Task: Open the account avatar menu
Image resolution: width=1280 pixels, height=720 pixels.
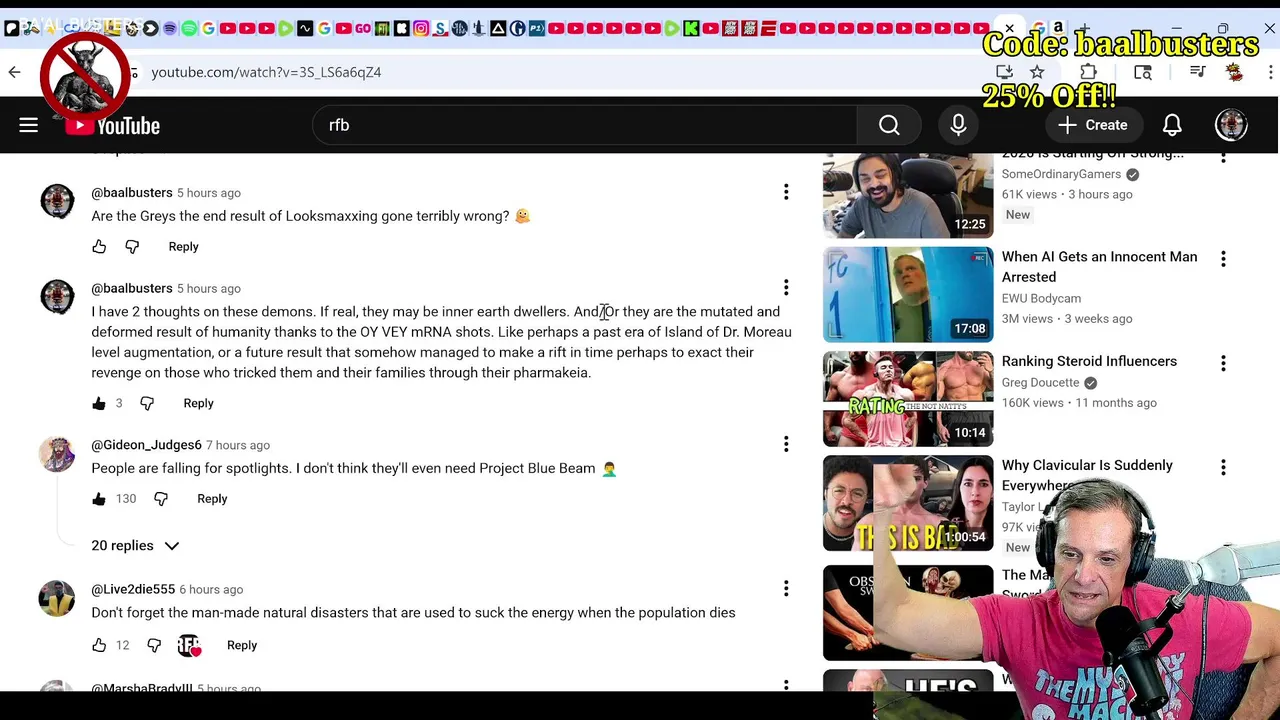Action: [1231, 125]
